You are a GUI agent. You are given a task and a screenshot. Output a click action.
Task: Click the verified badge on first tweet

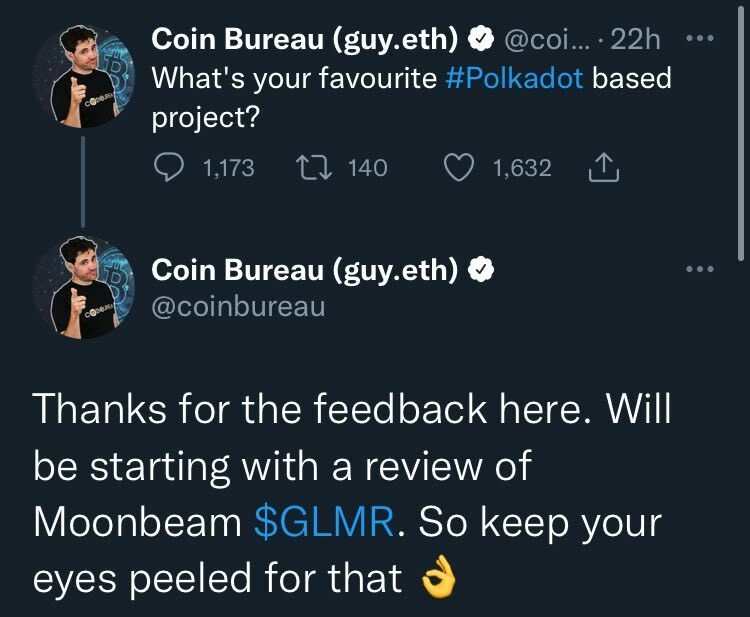coord(481,39)
